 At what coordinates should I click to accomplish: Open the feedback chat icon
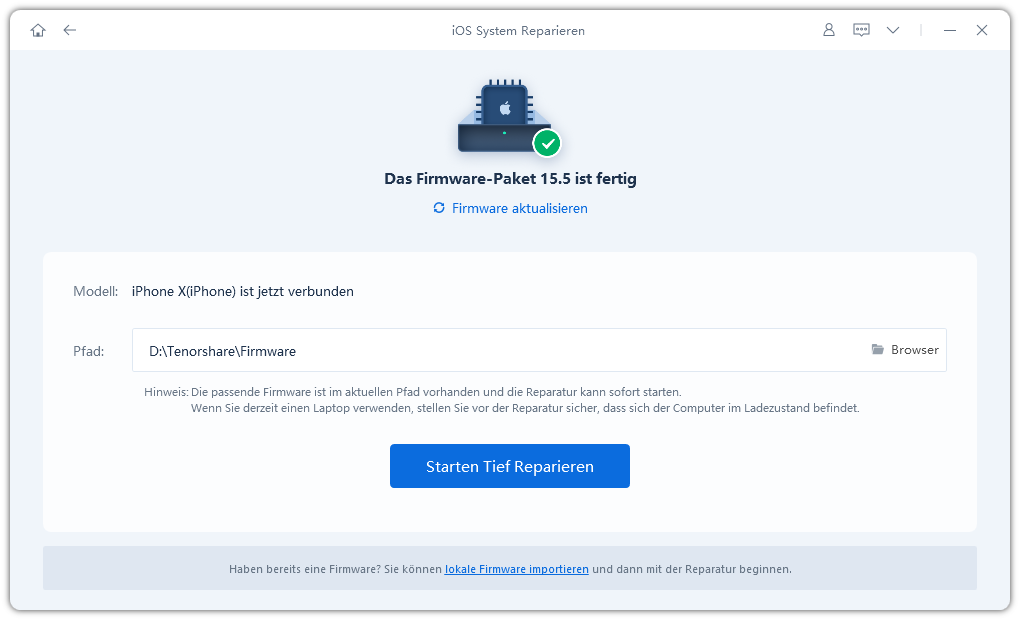point(861,30)
